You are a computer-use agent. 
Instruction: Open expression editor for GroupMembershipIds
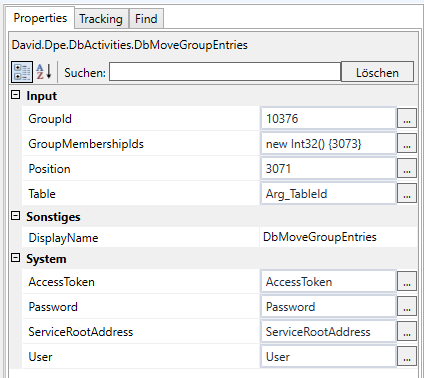[x=407, y=143]
